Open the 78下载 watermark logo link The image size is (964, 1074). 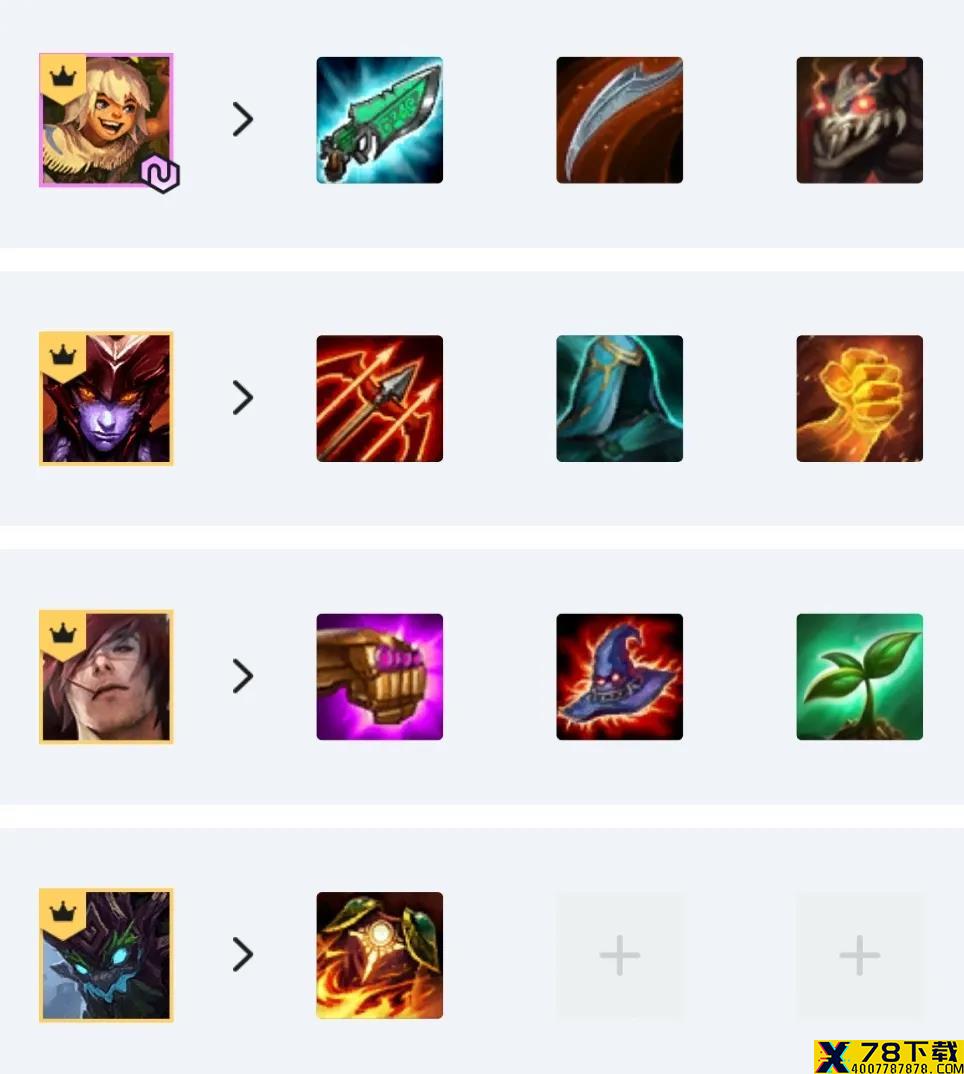point(889,1057)
